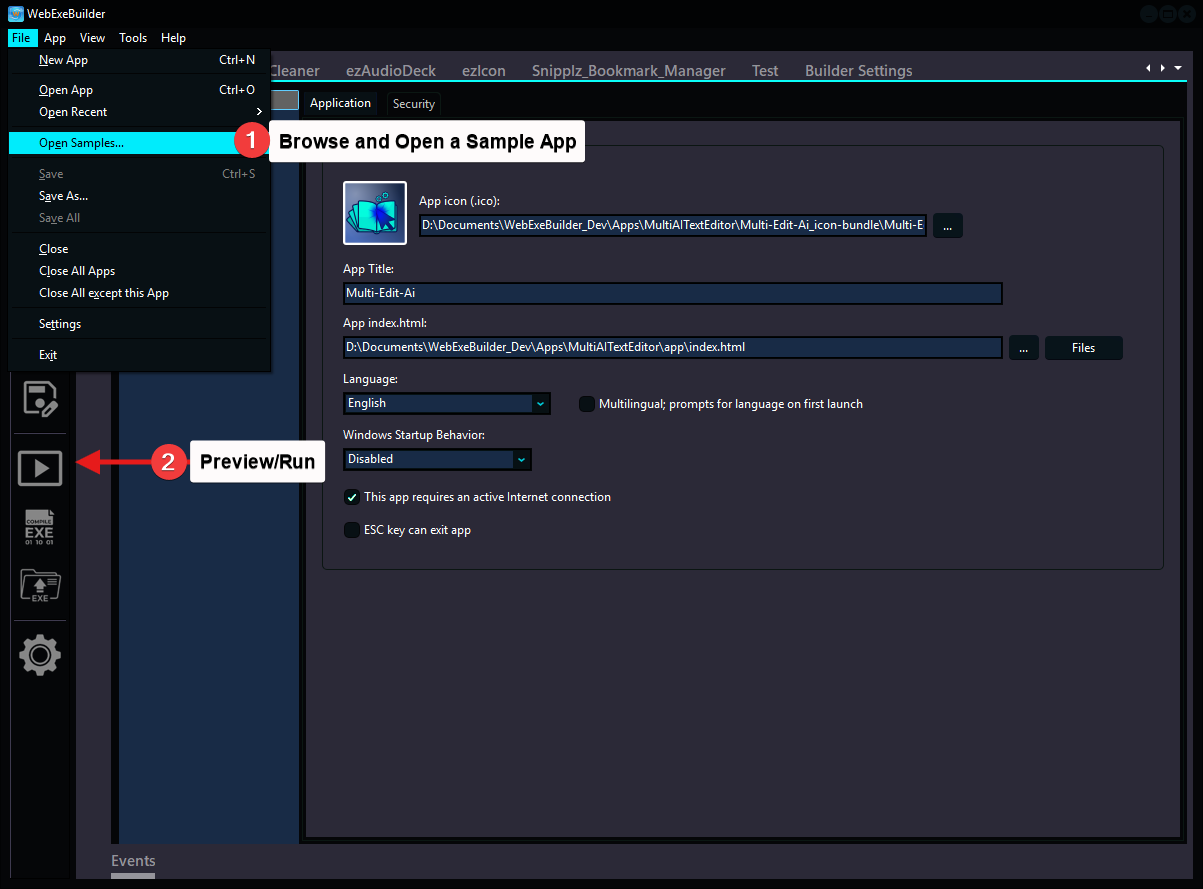Select the Compile EXE icon
This screenshot has height=889, width=1203.
[39, 527]
